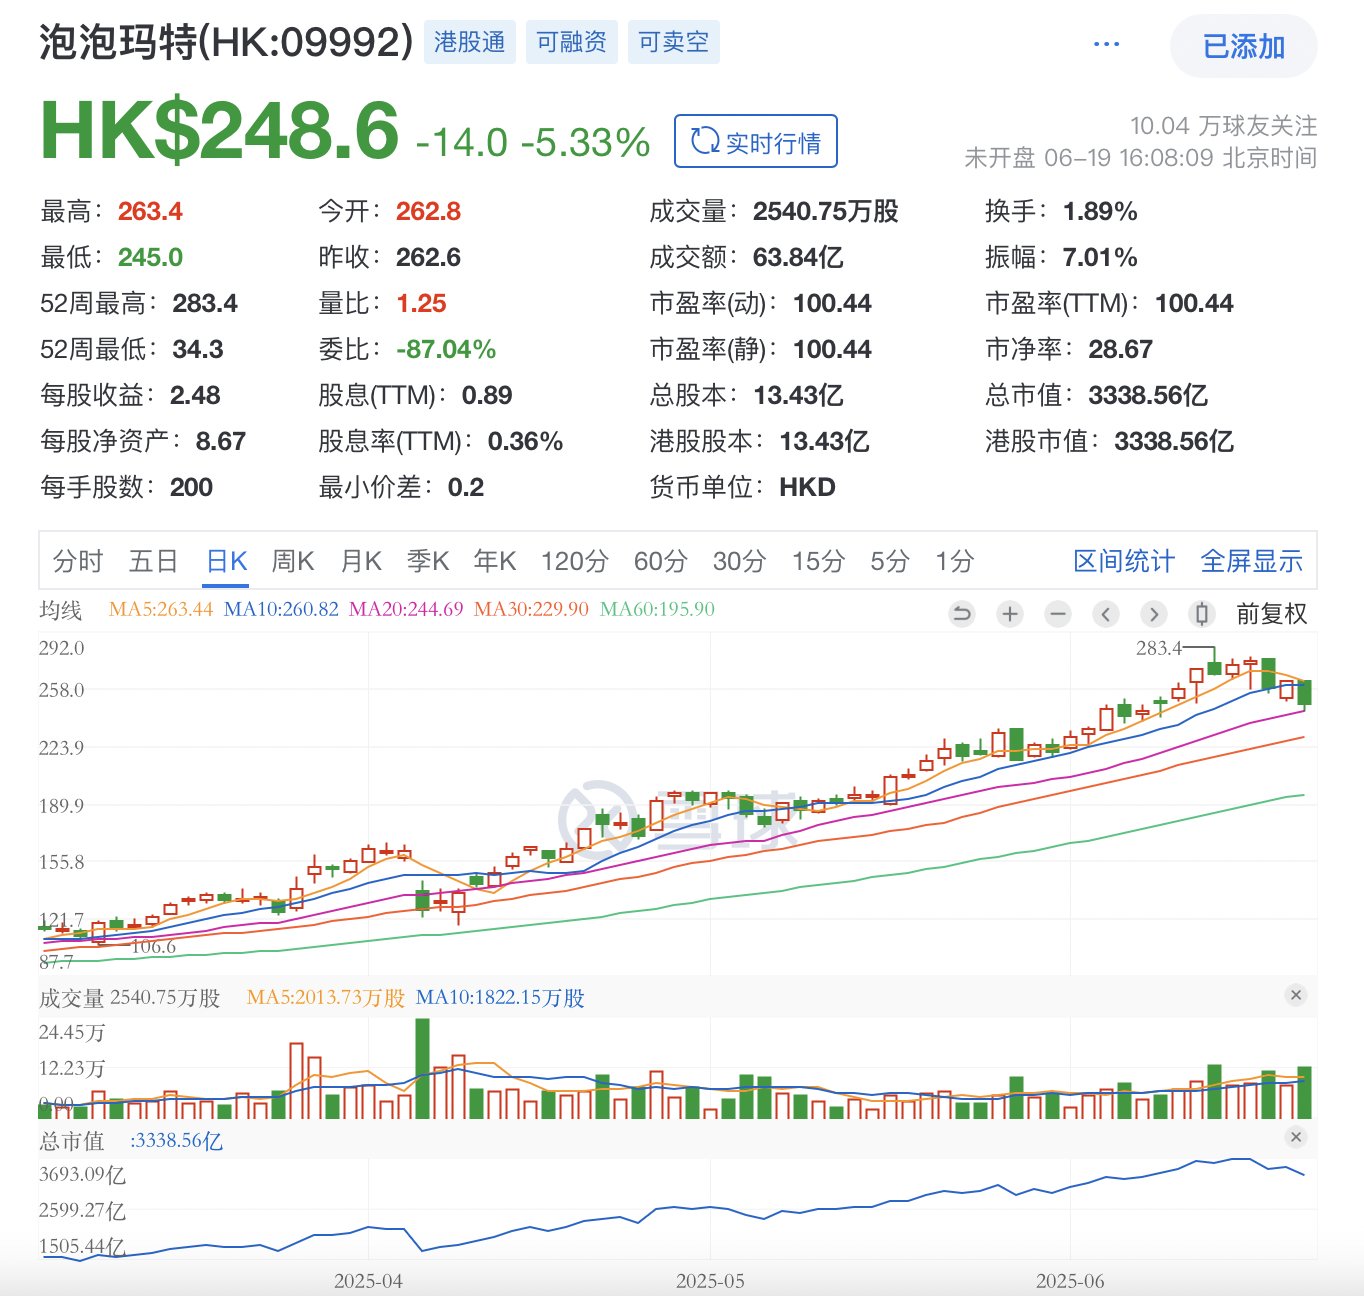Click the 可卖空 tag

pos(674,42)
